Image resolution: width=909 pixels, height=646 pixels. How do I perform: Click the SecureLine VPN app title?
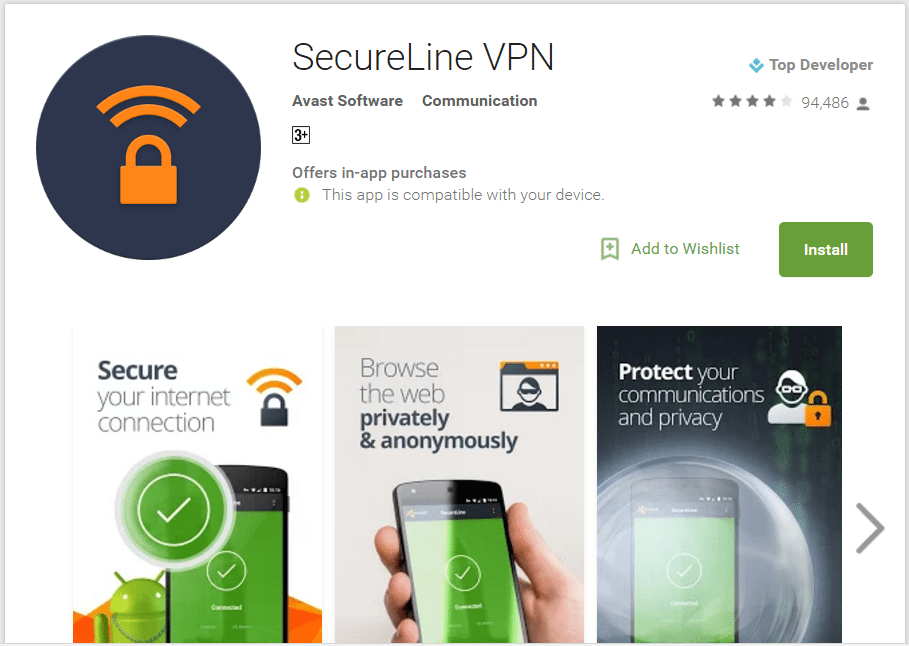coord(423,57)
